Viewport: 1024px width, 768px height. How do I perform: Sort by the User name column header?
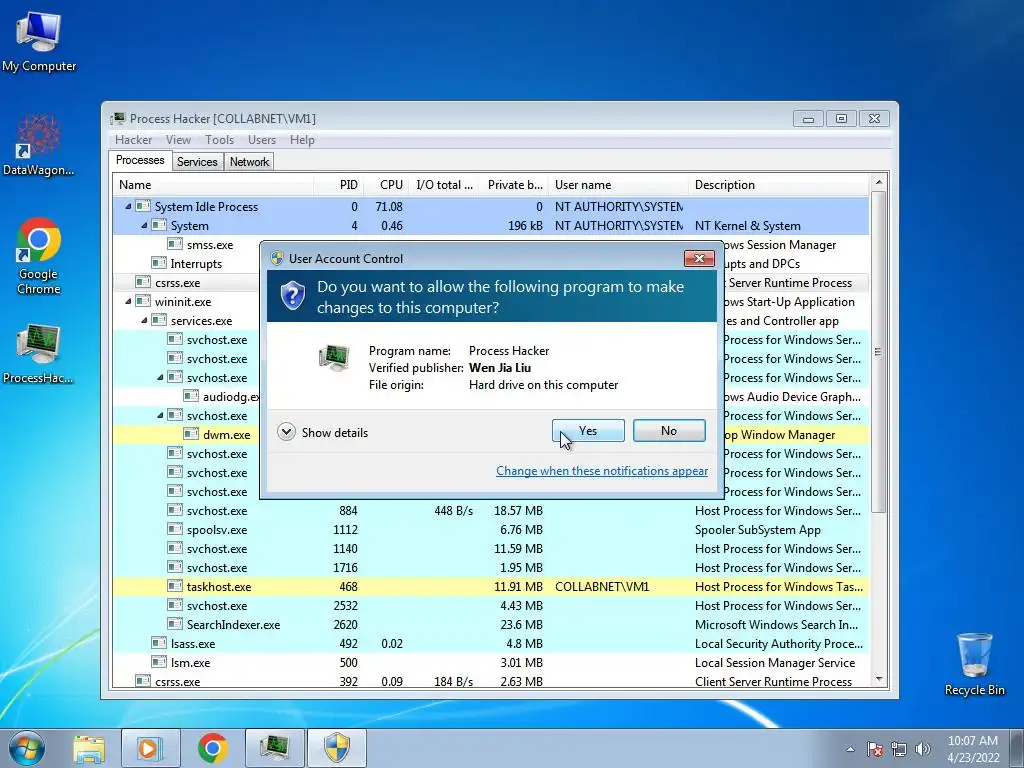click(618, 185)
